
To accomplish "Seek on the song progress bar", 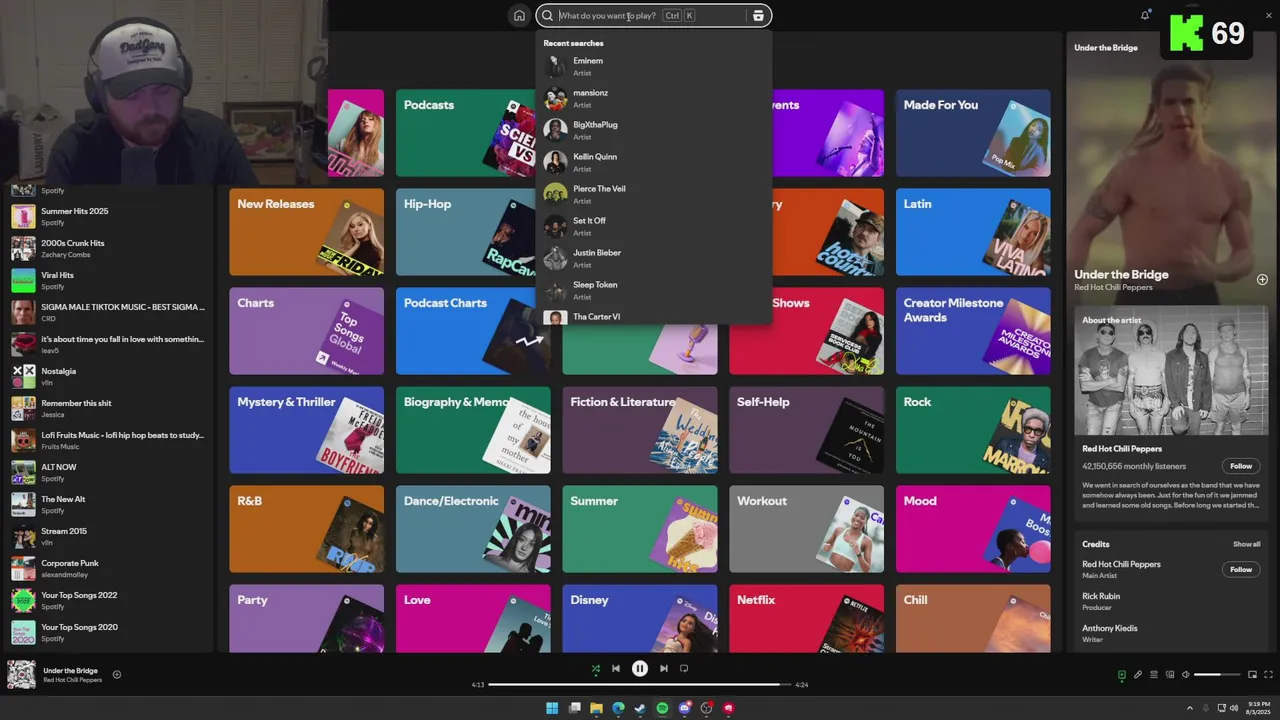I will [x=640, y=685].
